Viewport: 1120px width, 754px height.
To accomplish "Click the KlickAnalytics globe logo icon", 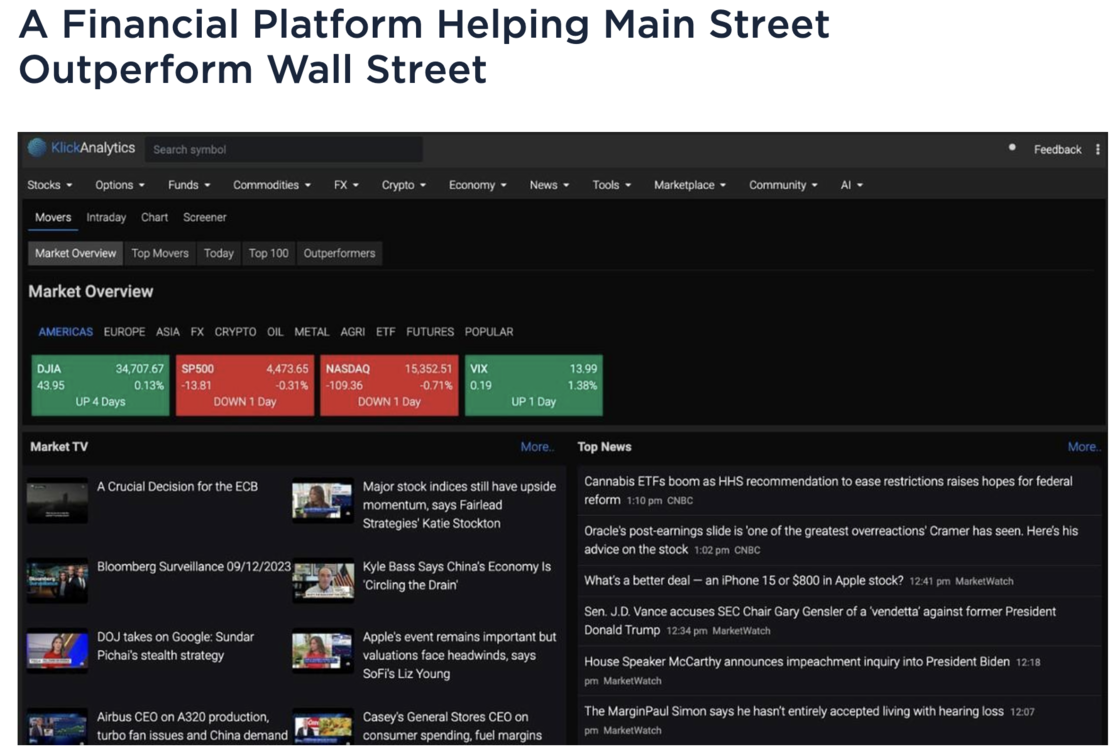I will point(36,148).
